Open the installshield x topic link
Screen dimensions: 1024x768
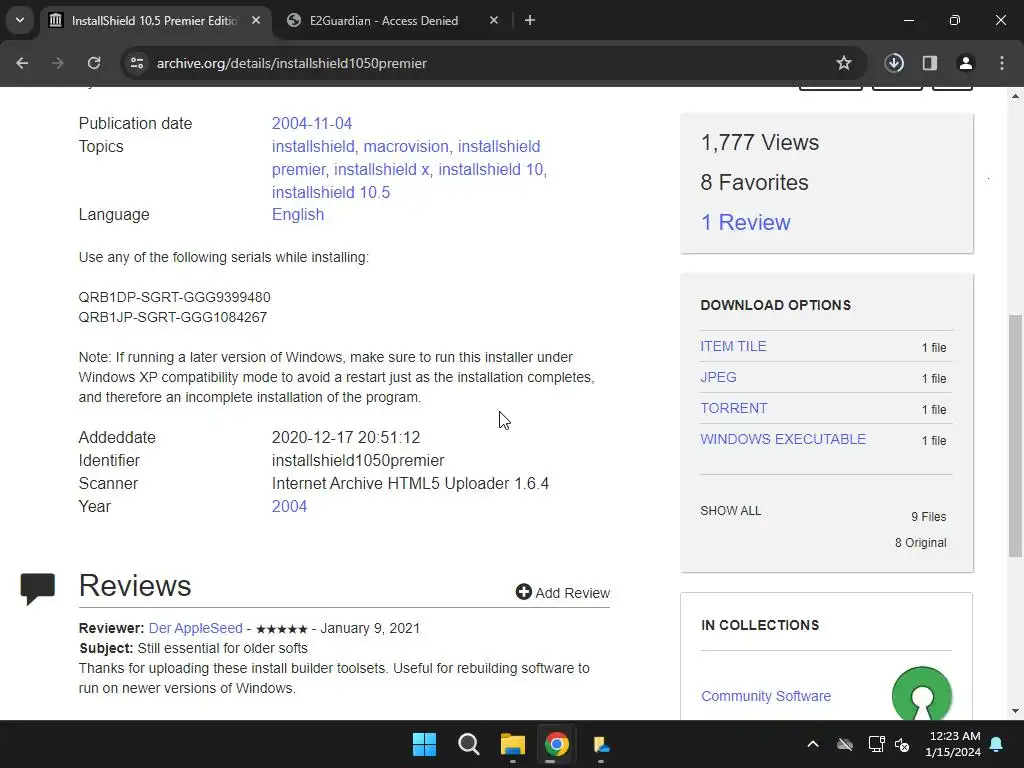[x=381, y=169]
